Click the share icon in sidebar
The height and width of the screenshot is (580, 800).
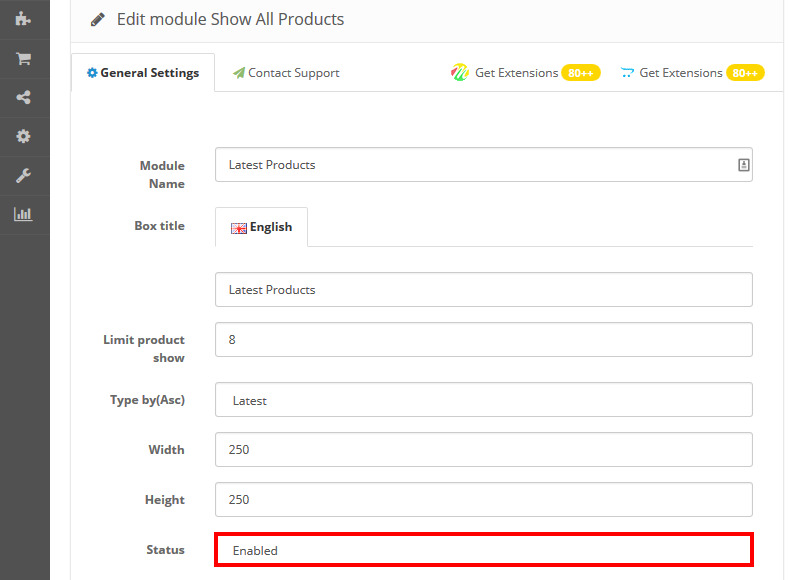pyautogui.click(x=23, y=97)
